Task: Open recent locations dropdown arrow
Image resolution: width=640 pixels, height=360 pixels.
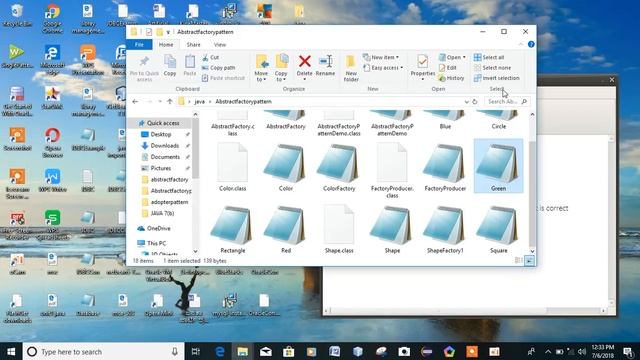Action: 160,101
